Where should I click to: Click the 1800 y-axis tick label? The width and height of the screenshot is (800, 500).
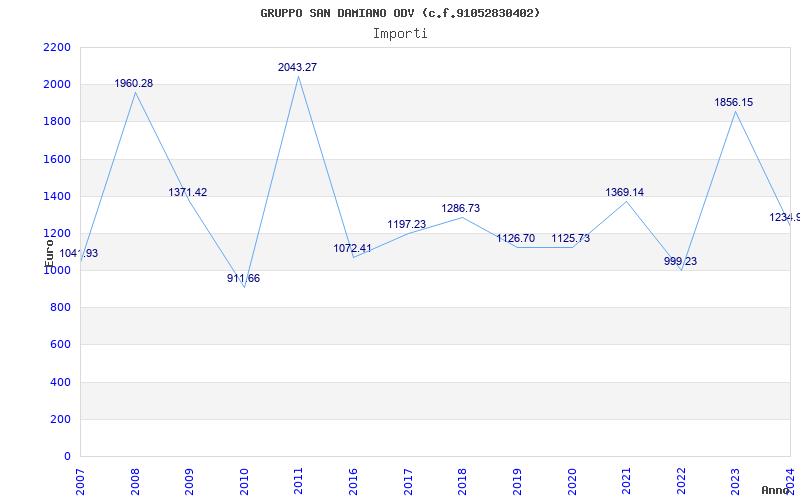pos(57,122)
